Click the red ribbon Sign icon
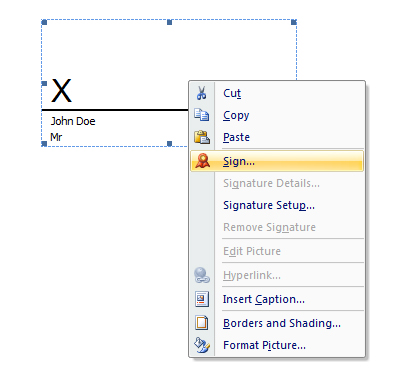Screen dimensions: 412x376 coord(202,161)
